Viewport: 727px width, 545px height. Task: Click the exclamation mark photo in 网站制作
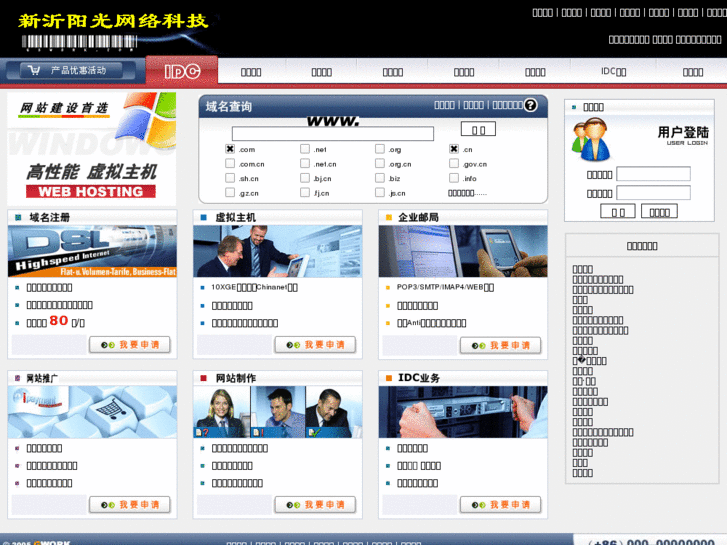coord(278,412)
